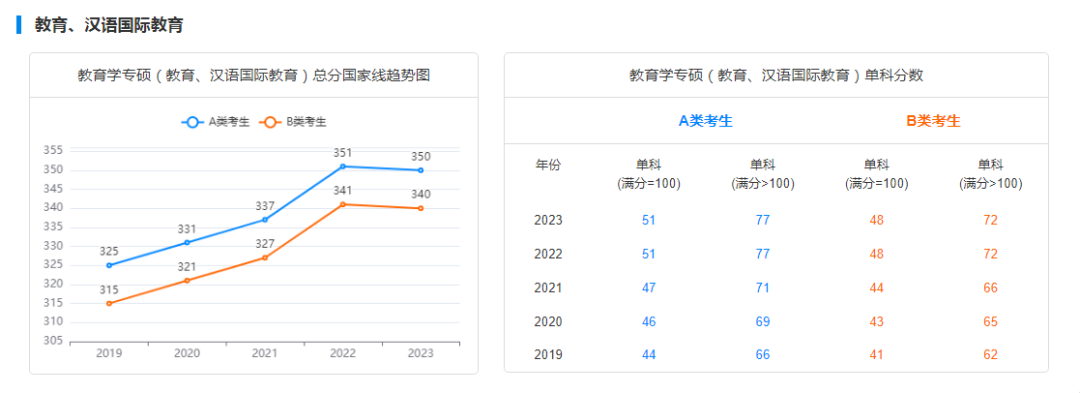Click A类 score 69 in 2020 row
This screenshot has height=393, width=1080.
coord(762,321)
